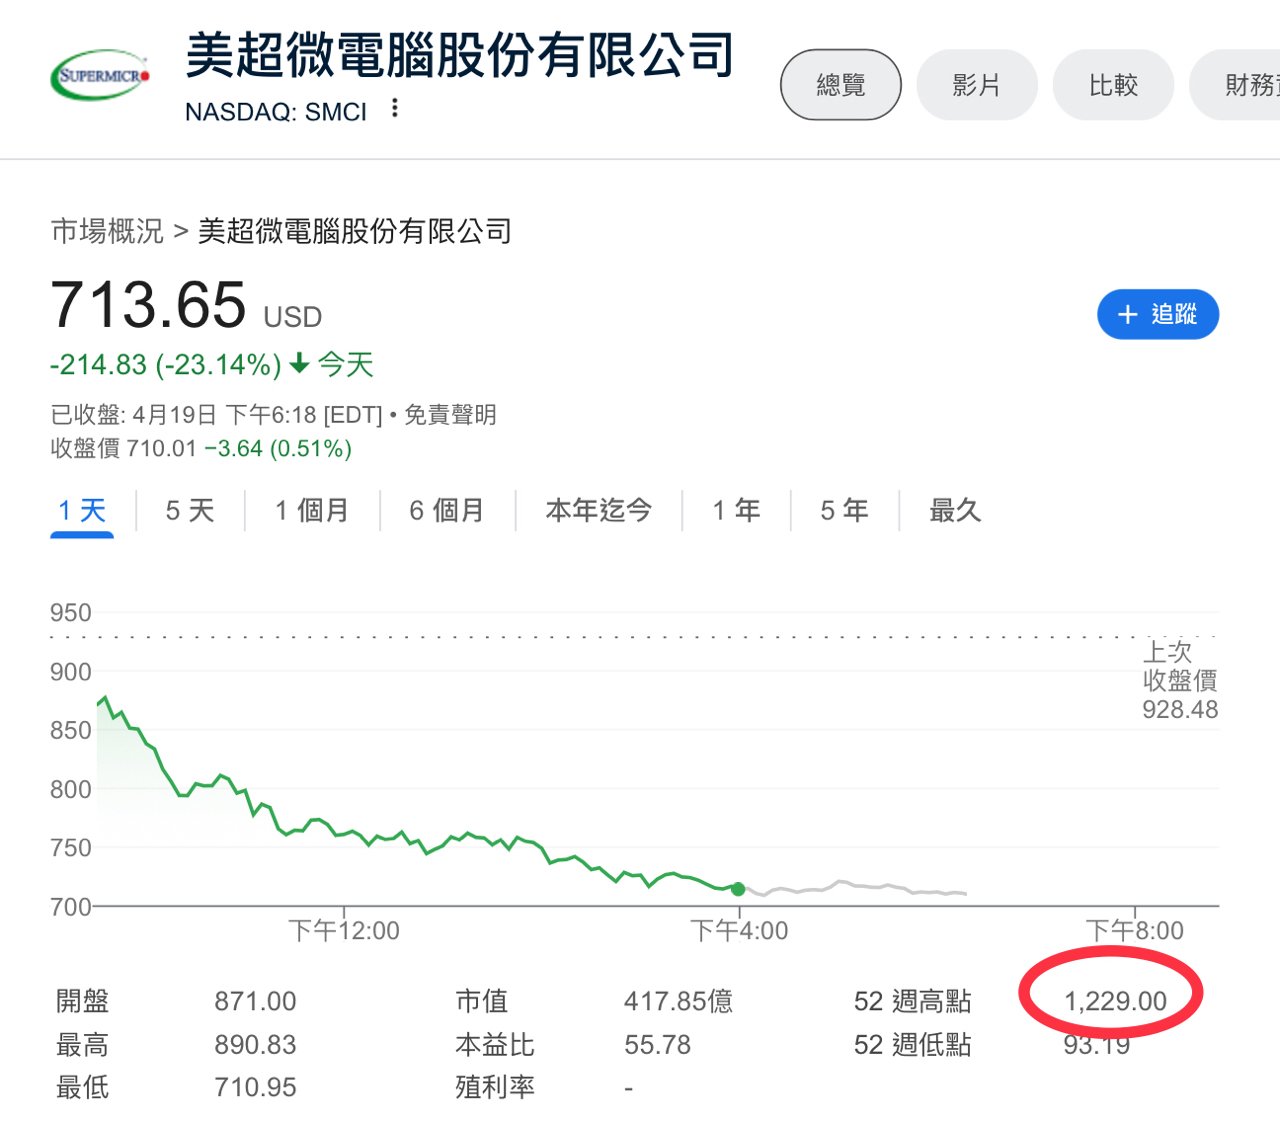The width and height of the screenshot is (1280, 1121).
Task: Select the 1 天 chart range
Action: coord(82,511)
